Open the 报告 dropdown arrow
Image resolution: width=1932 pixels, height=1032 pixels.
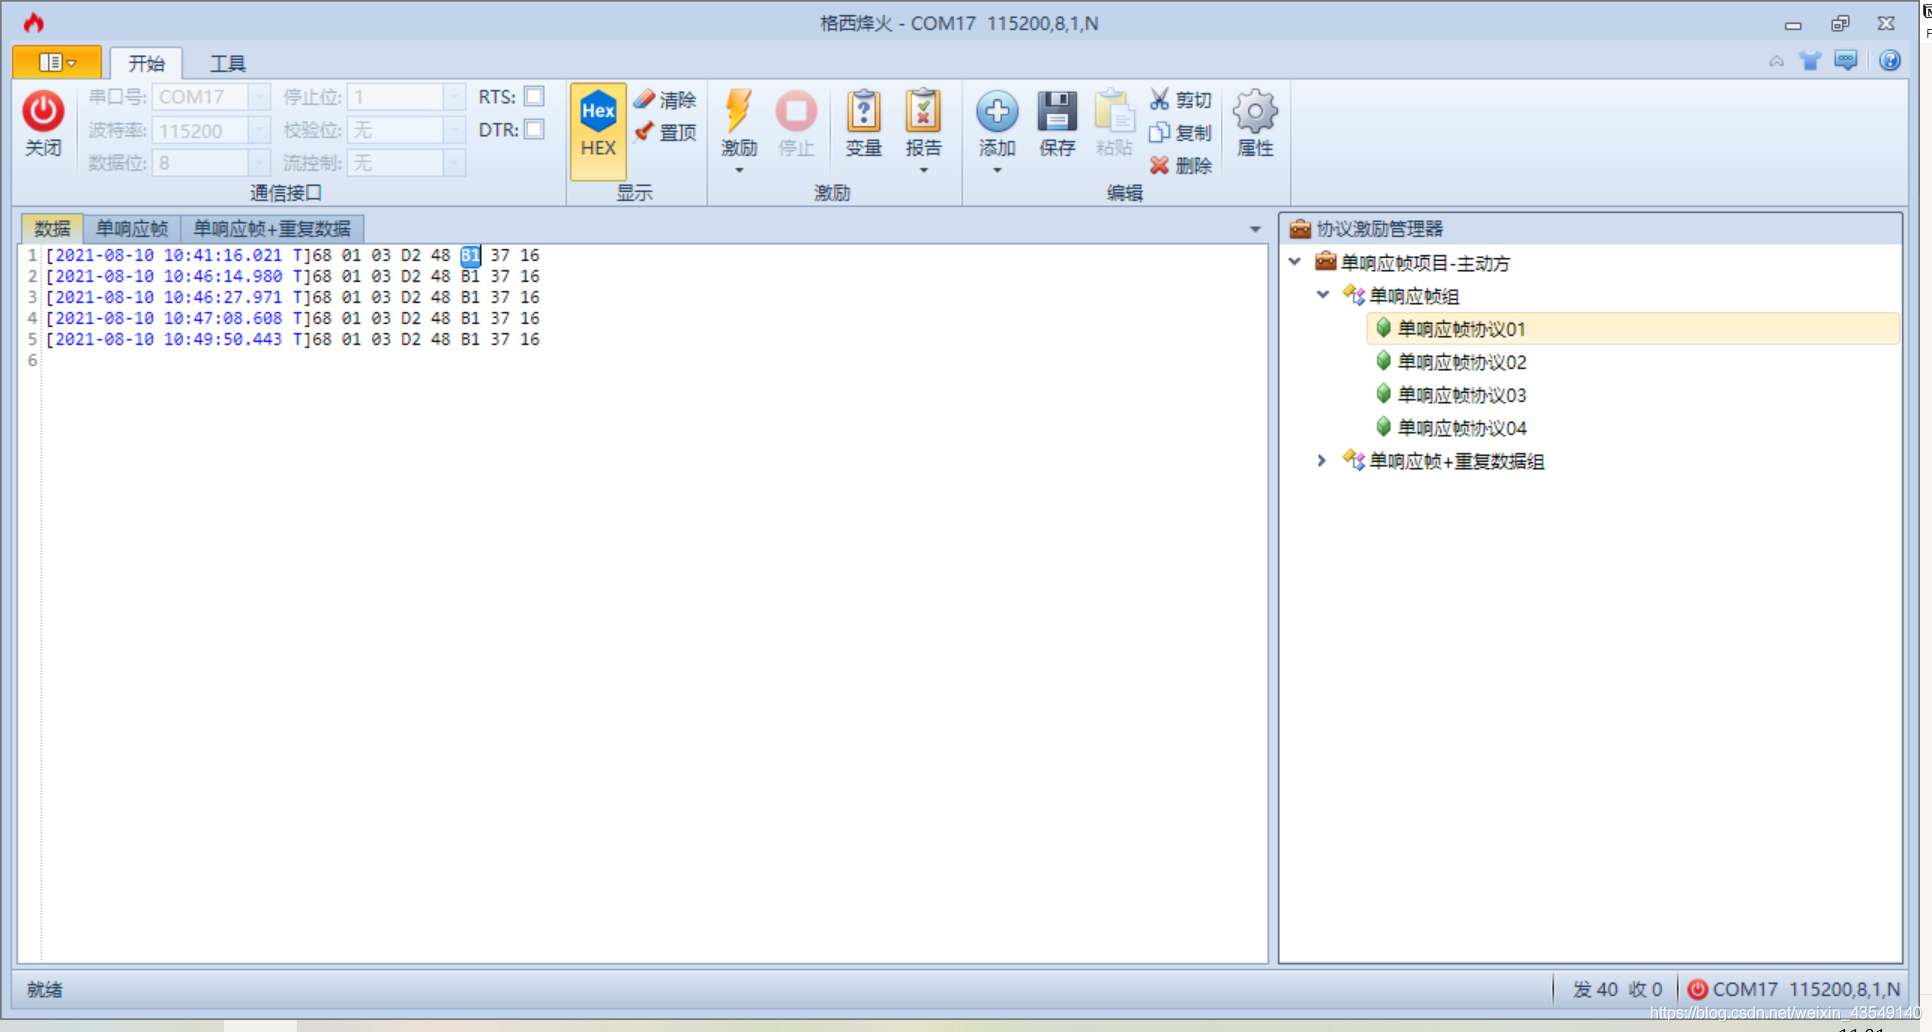coord(923,170)
